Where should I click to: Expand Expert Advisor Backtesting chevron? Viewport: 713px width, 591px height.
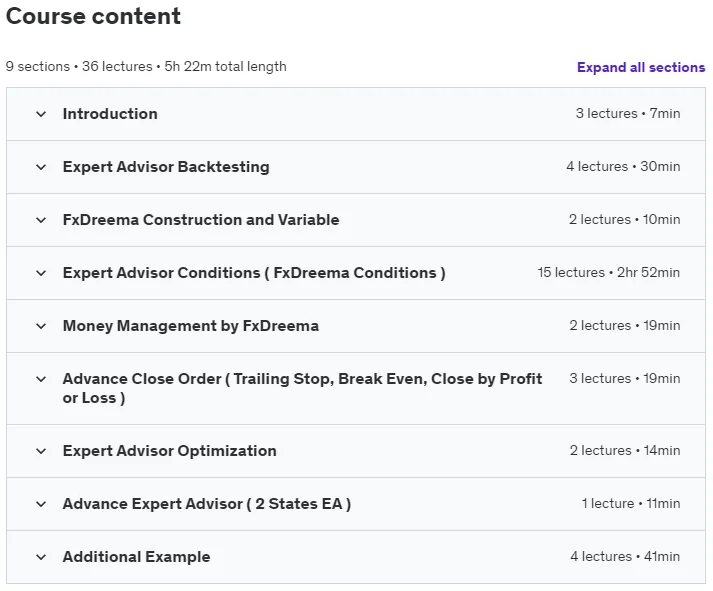click(41, 167)
